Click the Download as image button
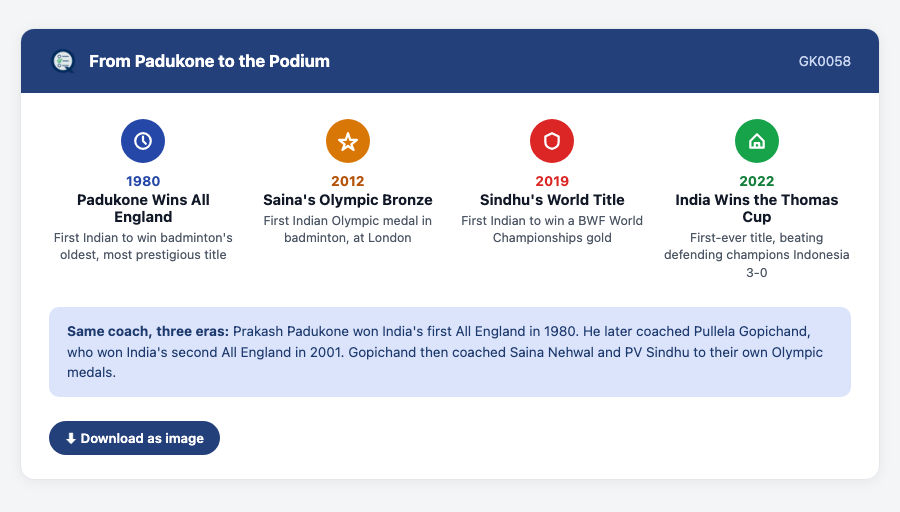The height and width of the screenshot is (512, 900). [134, 438]
